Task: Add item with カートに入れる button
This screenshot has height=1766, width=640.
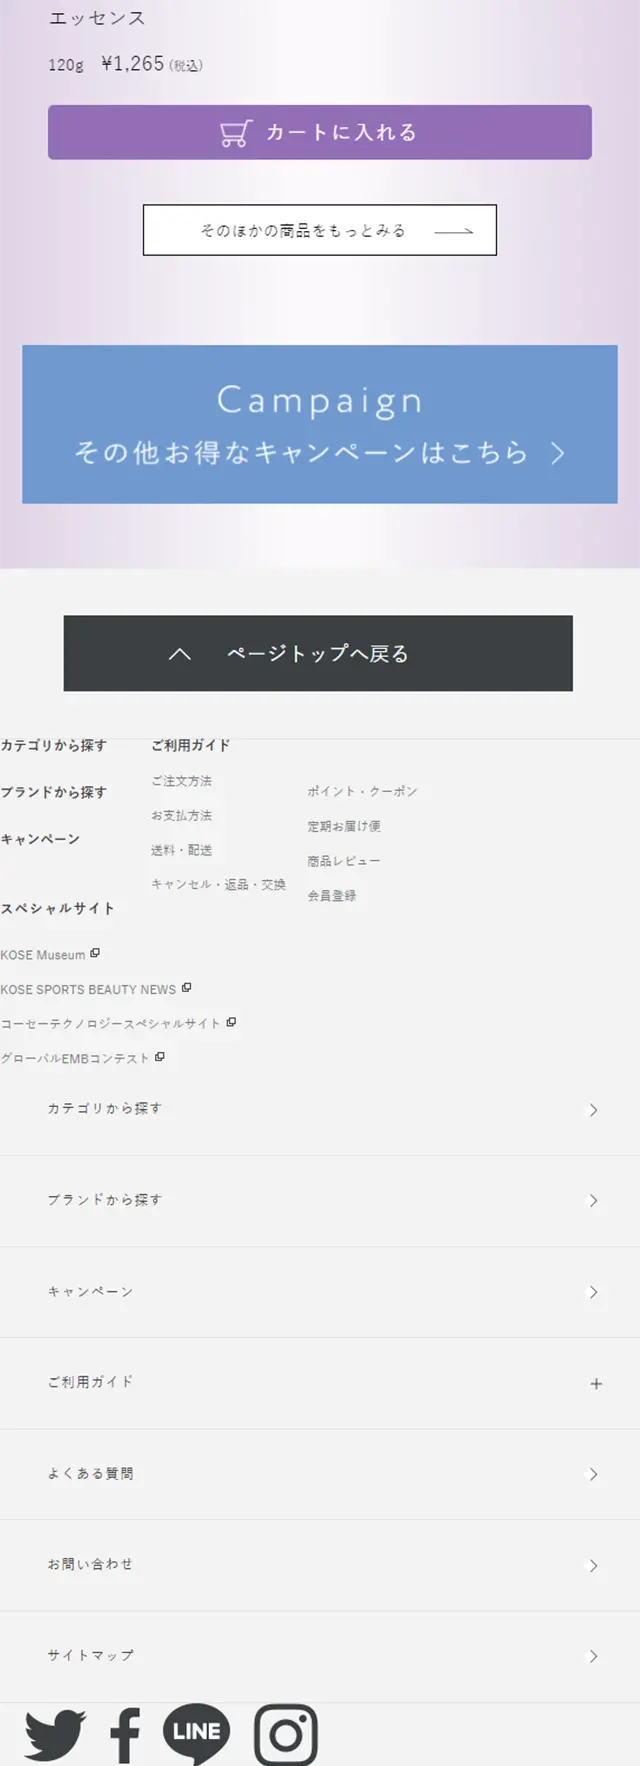Action: [x=320, y=132]
